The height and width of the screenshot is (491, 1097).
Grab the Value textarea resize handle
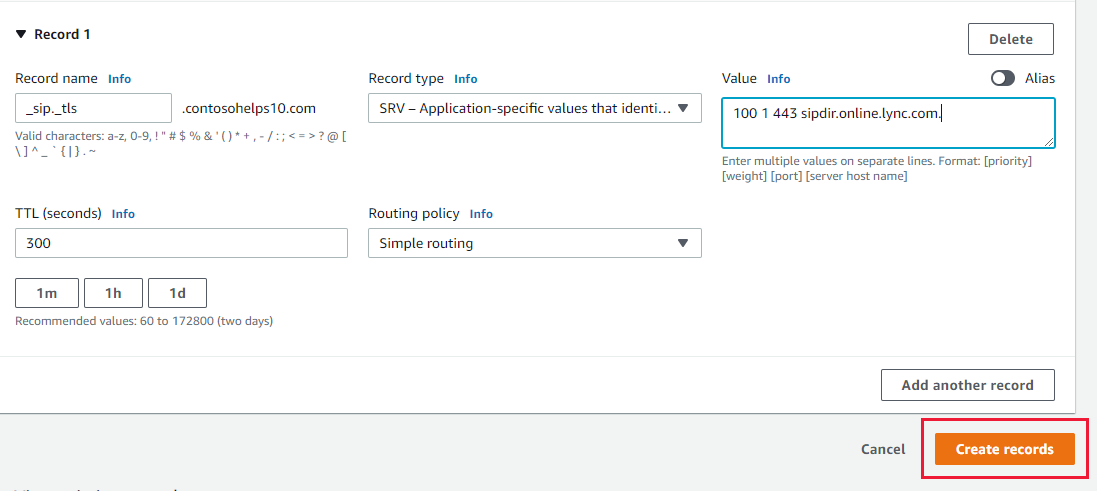pyautogui.click(x=1049, y=142)
